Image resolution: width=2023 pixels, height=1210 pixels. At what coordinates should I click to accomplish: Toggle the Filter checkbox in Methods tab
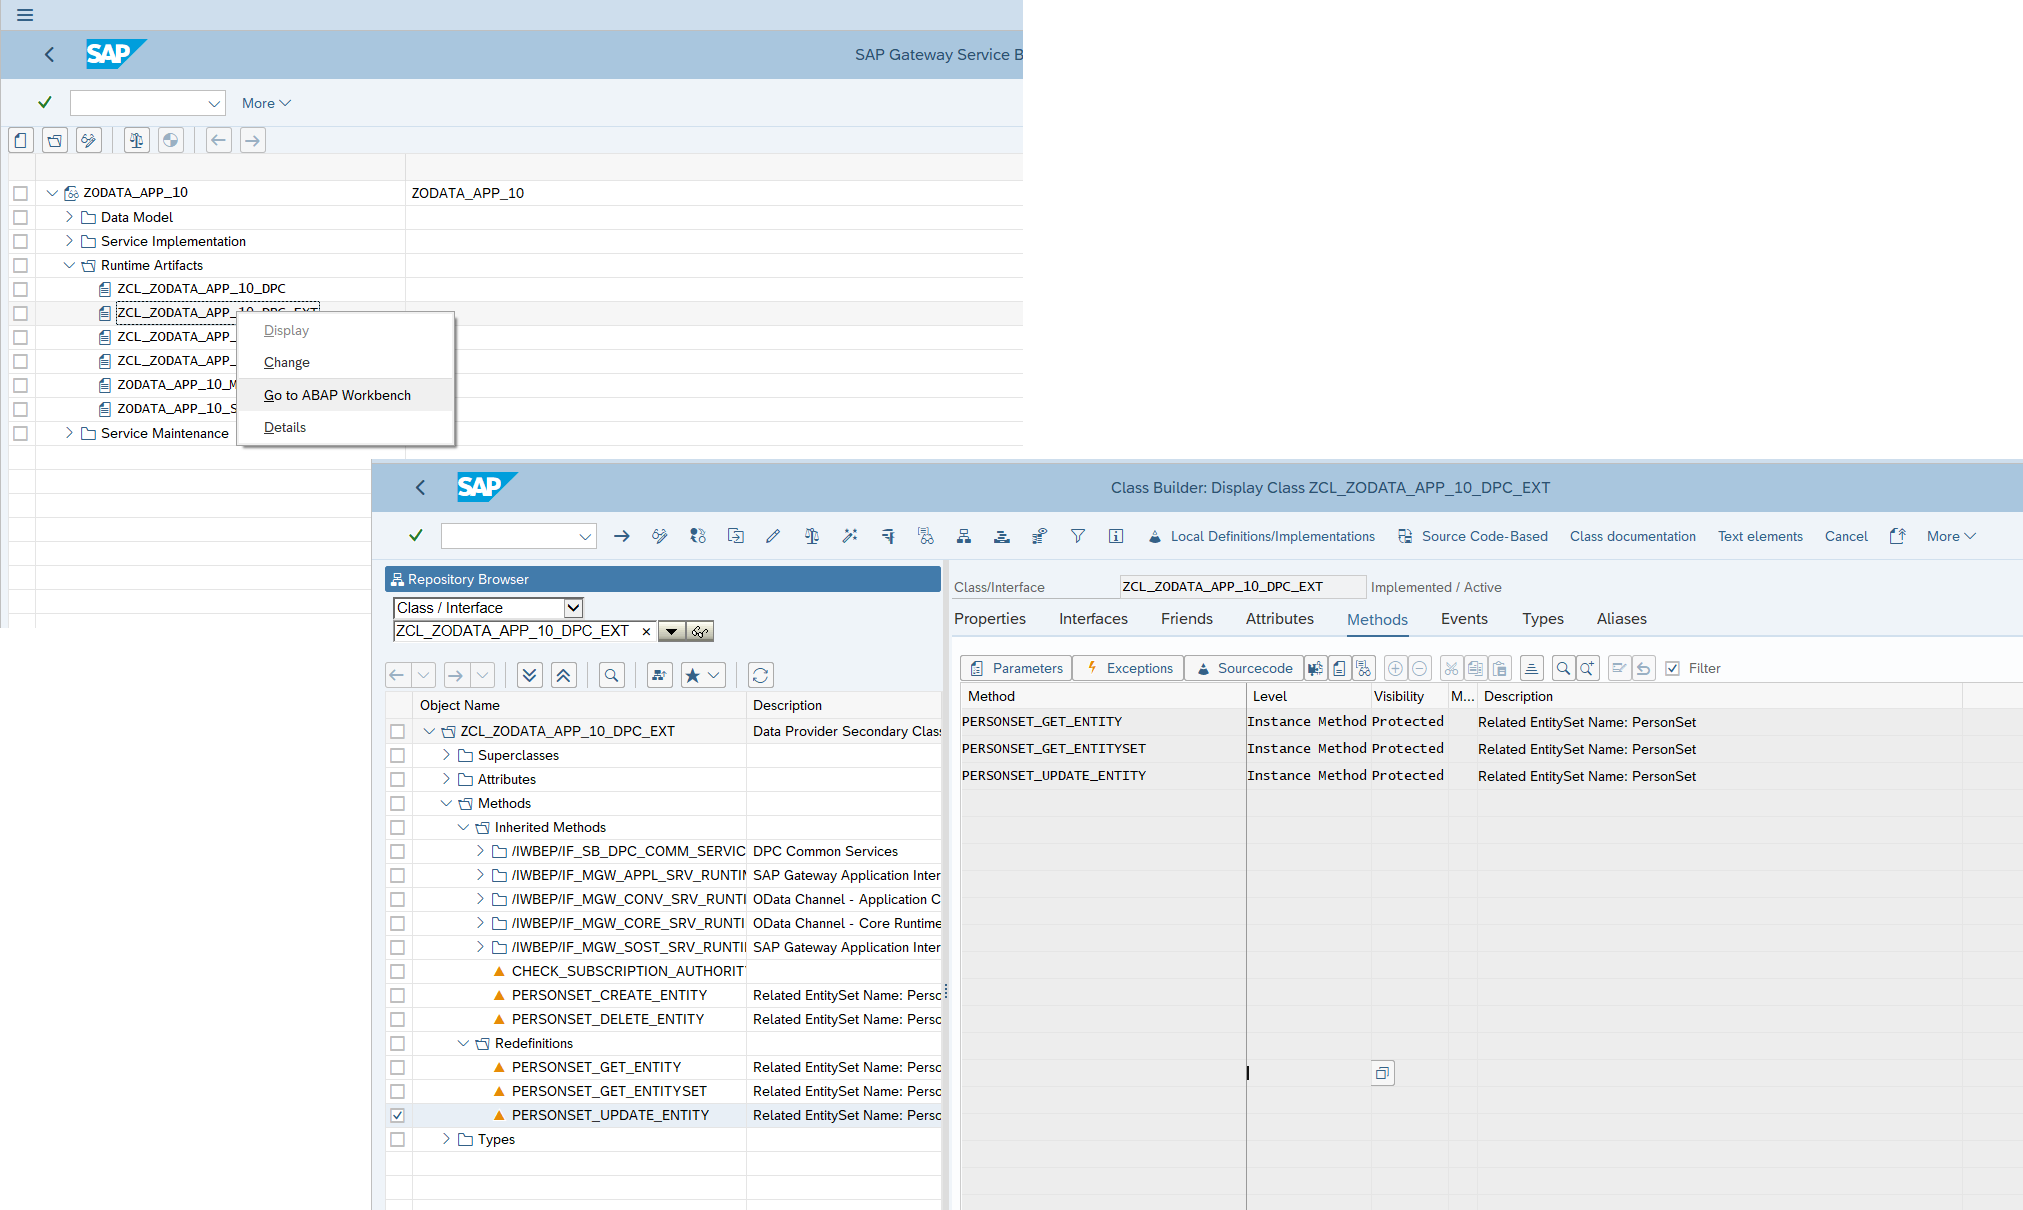pos(1672,668)
